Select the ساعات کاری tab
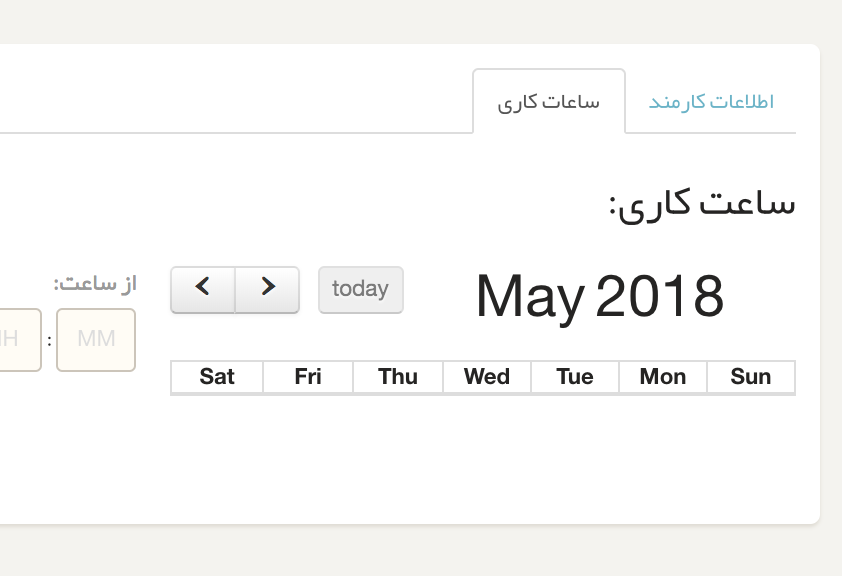The image size is (842, 576). click(549, 101)
